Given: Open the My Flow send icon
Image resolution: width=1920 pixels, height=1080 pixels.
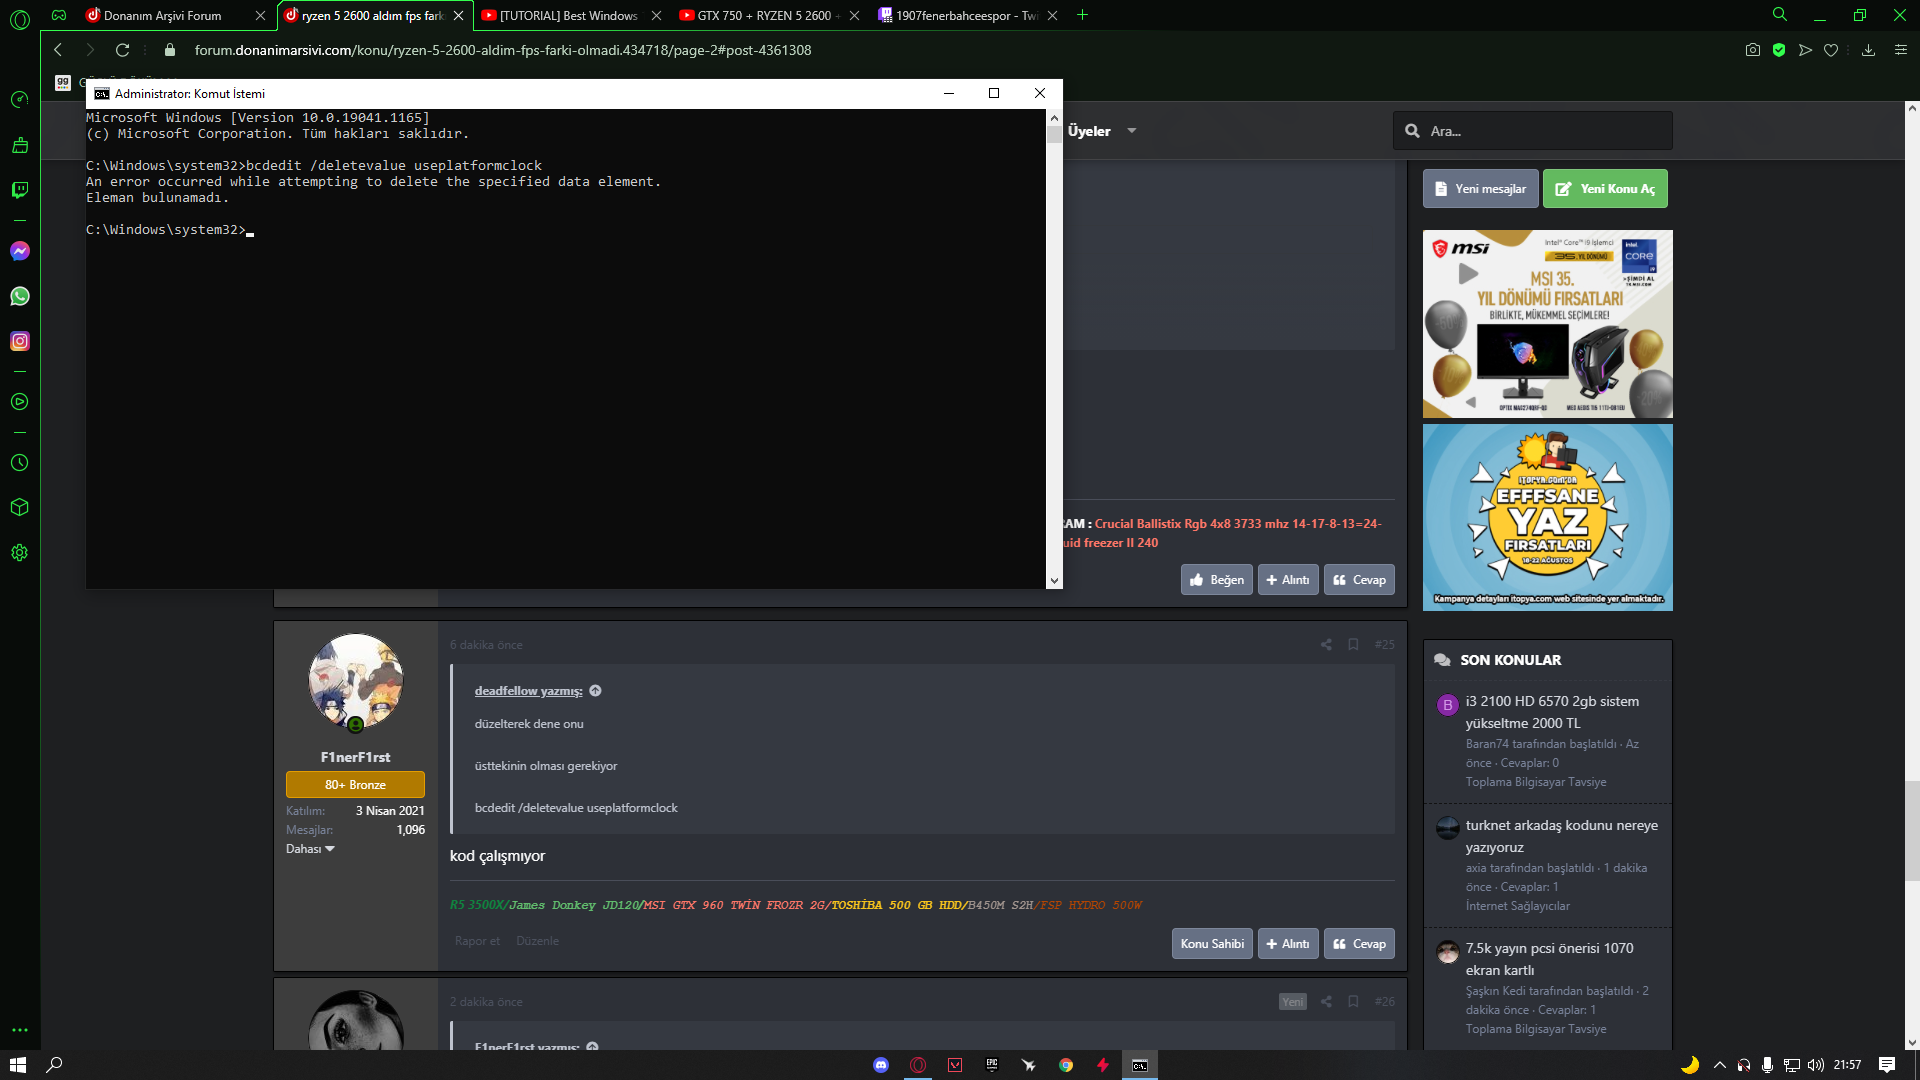Looking at the screenshot, I should (x=1805, y=50).
